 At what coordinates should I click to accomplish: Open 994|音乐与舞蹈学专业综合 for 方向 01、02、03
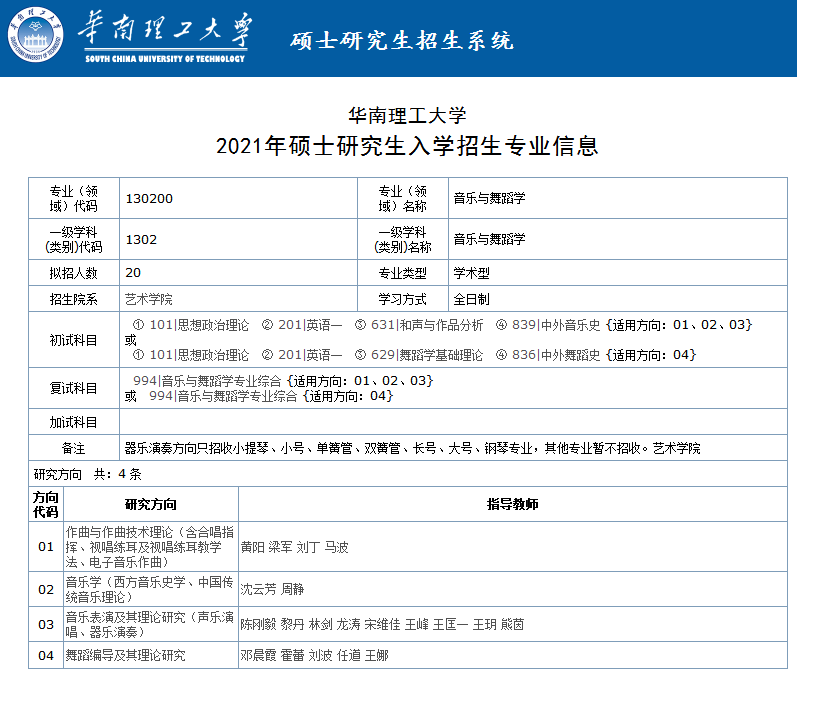point(207,381)
